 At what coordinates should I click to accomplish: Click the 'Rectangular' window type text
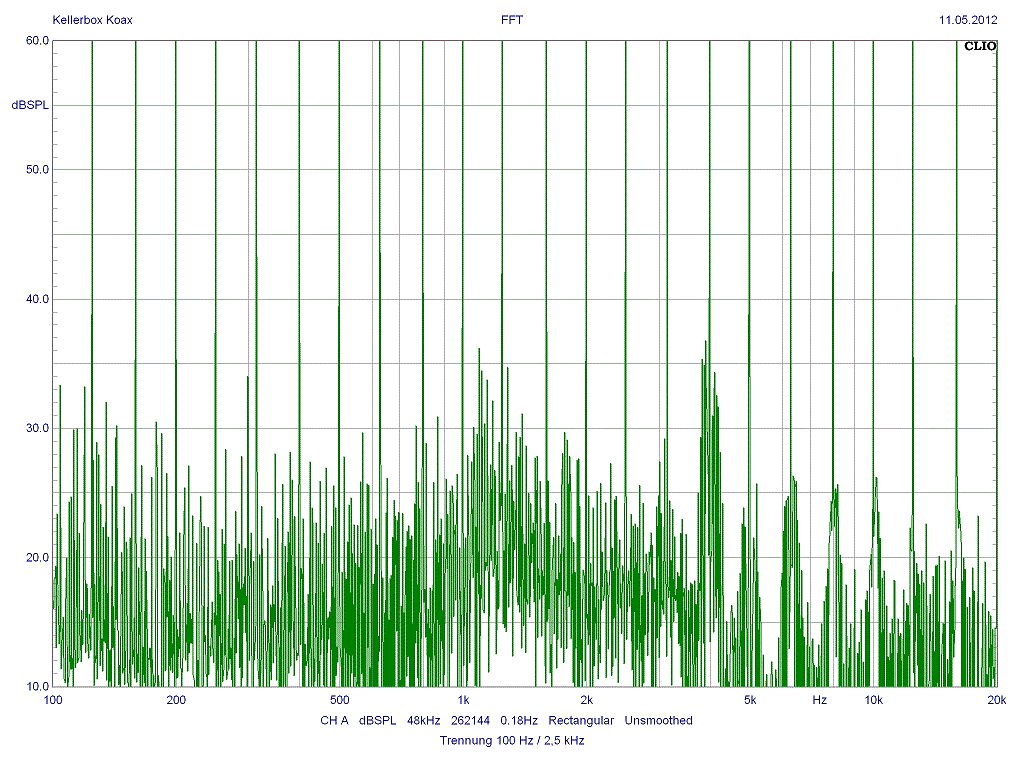pyautogui.click(x=581, y=721)
